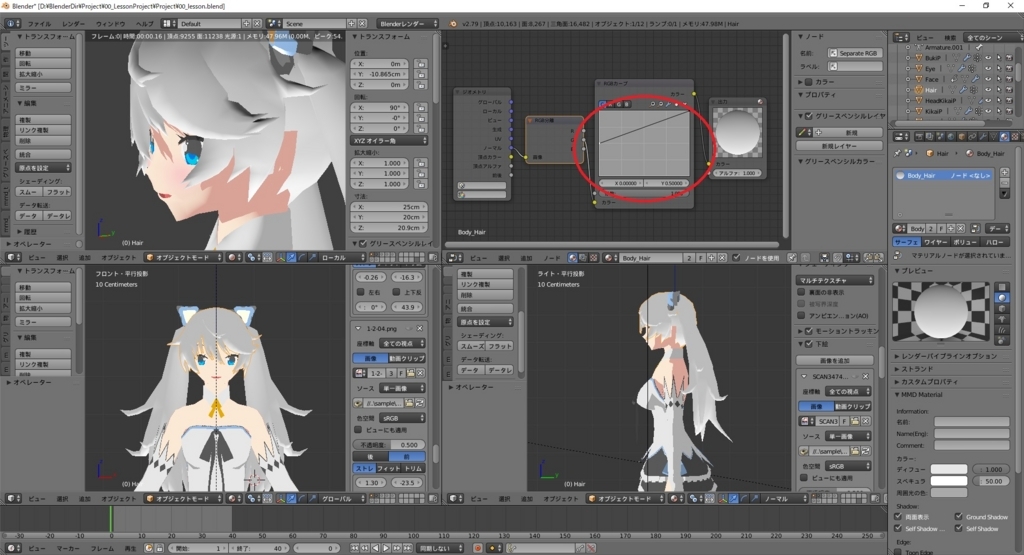Toggle render camera icon of Face in outliner

pyautogui.click(x=1009, y=79)
